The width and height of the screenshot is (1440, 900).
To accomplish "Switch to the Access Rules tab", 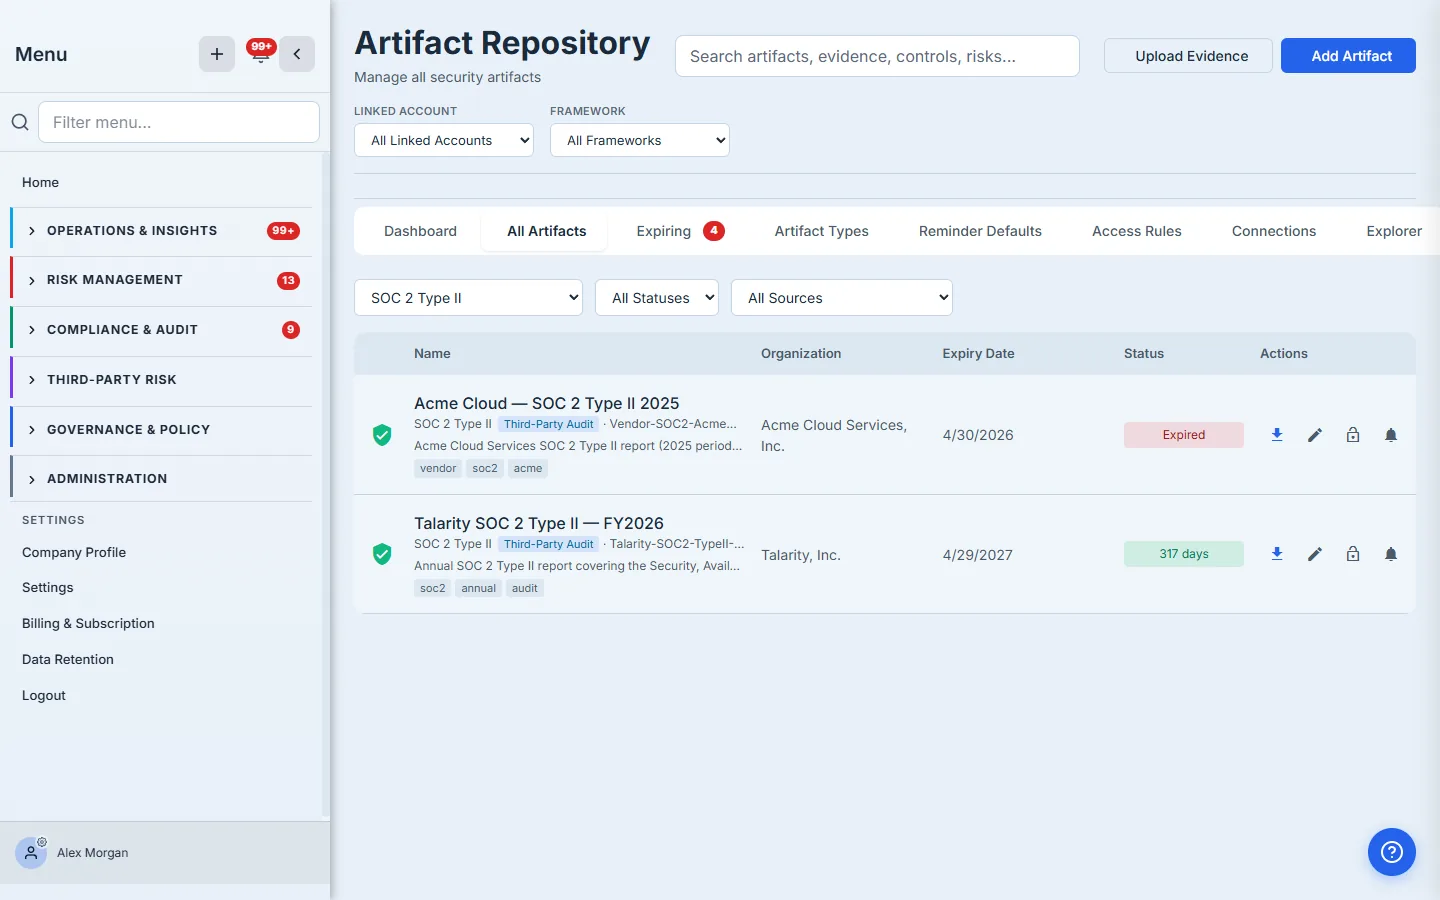I will pyautogui.click(x=1137, y=231).
